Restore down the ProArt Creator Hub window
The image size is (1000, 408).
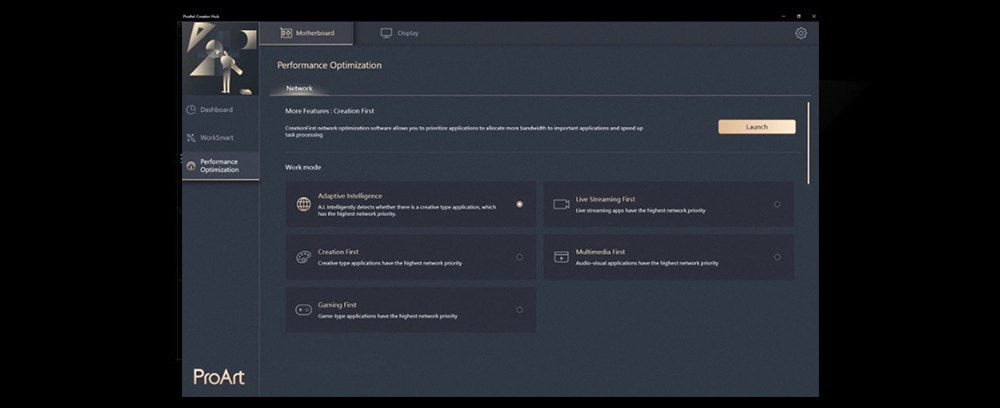(x=798, y=16)
